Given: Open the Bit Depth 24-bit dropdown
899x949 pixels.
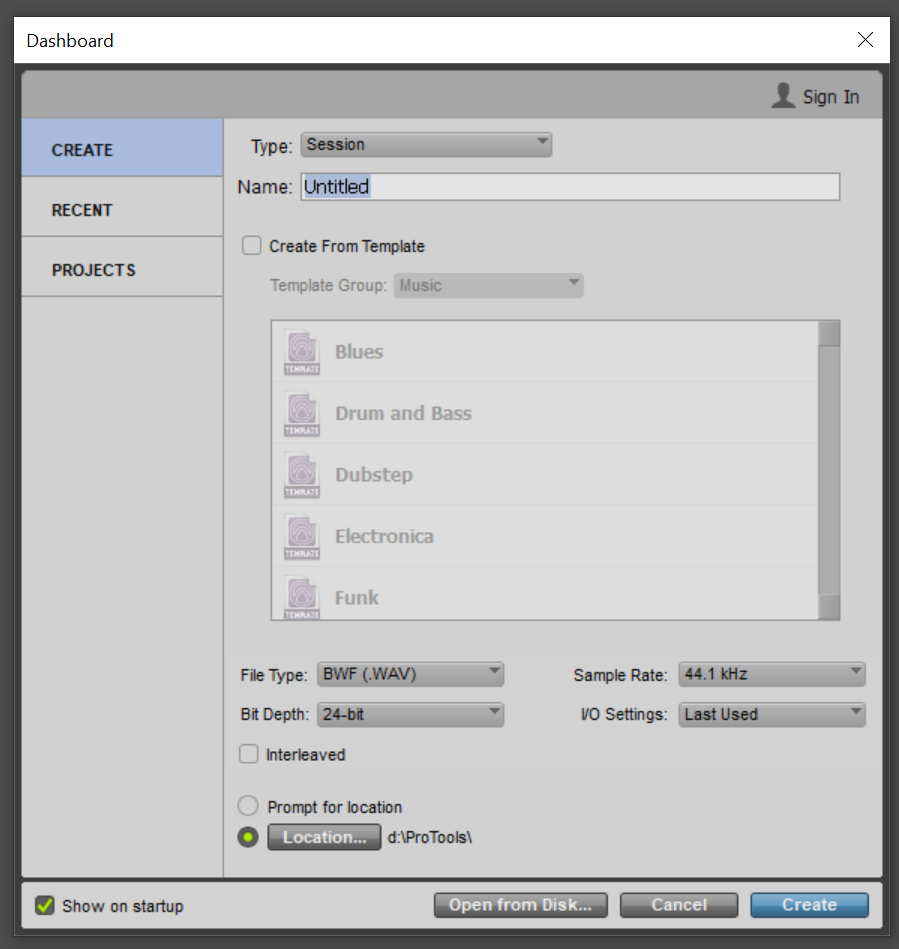Looking at the screenshot, I should [x=410, y=714].
